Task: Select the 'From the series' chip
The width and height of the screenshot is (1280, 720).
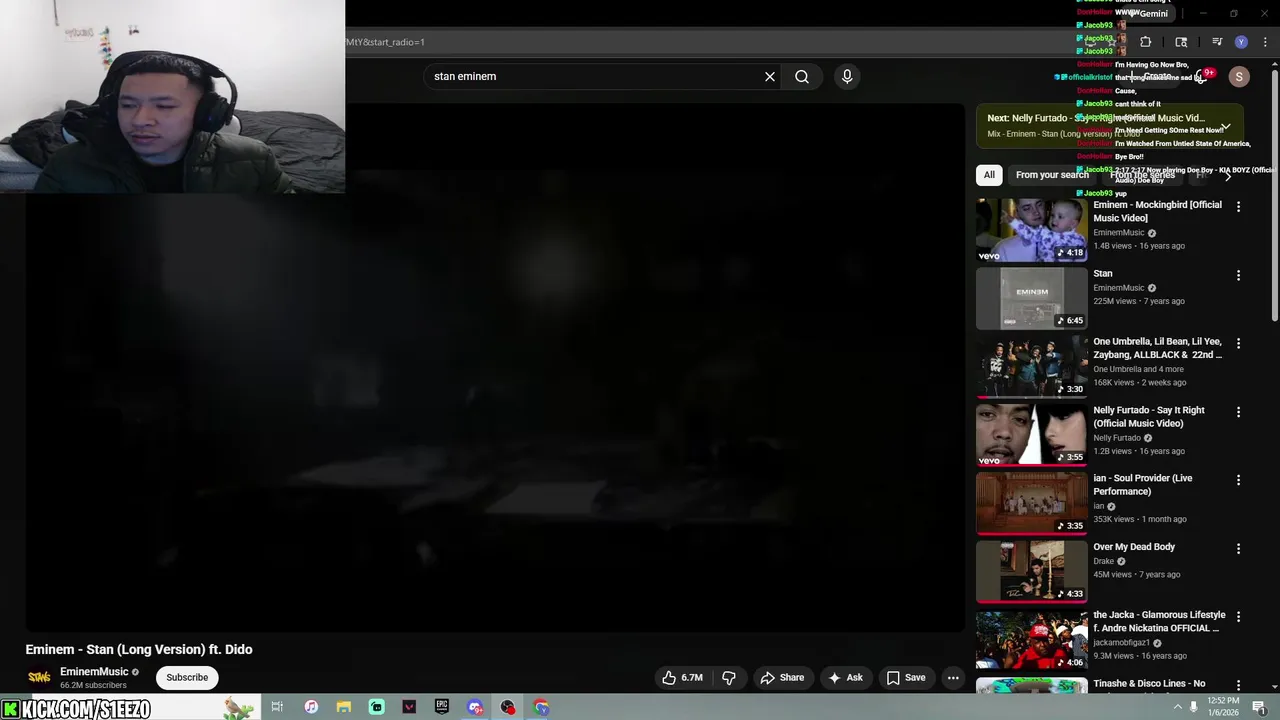Action: 1142,175
